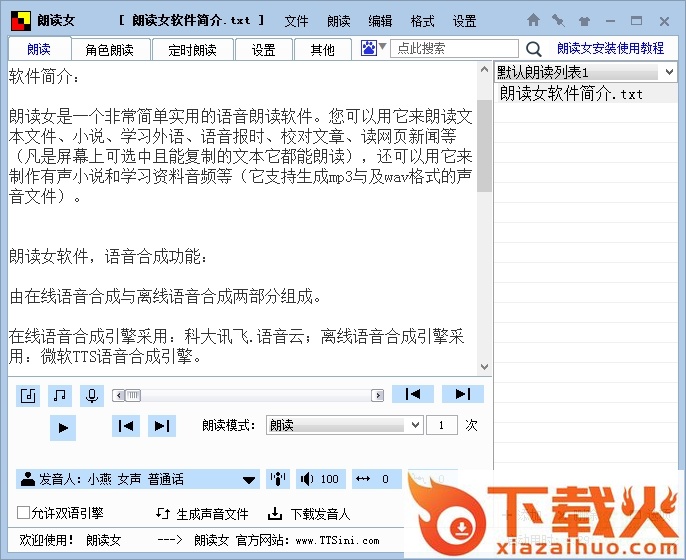Click the microphone icon button
This screenshot has width=686, height=560.
pos(92,396)
